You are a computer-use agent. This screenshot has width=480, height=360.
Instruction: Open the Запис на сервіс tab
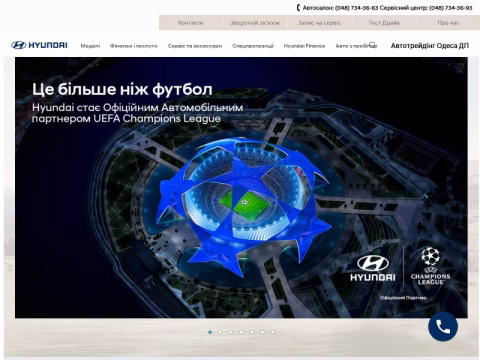319,23
